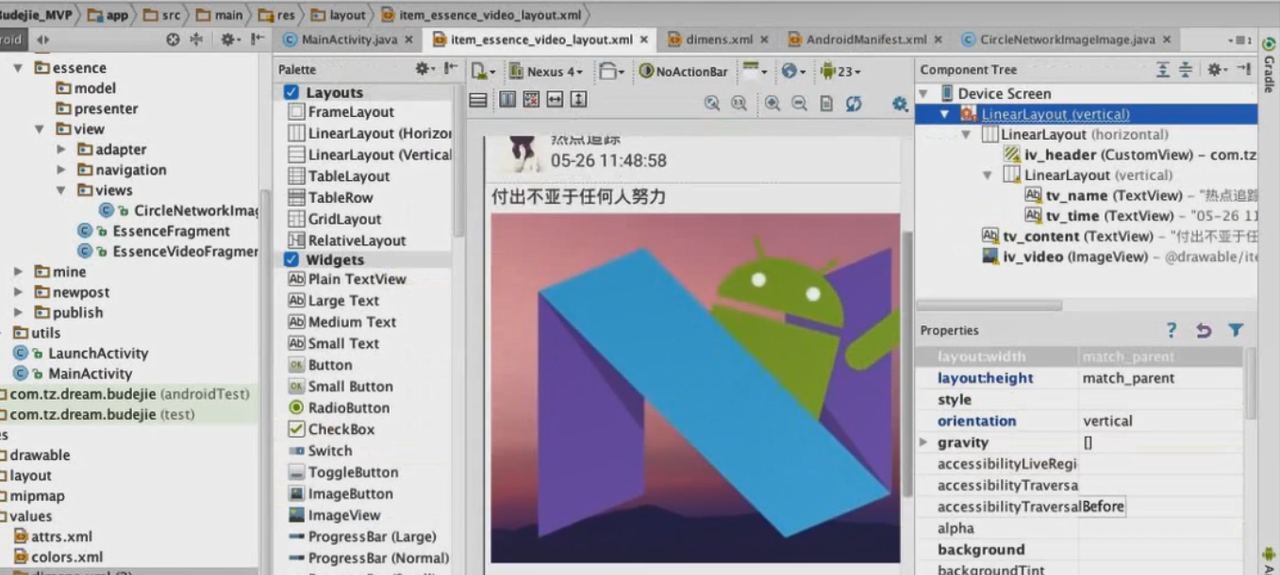Open the API level 23 dropdown
The width and height of the screenshot is (1280, 575).
coord(841,71)
